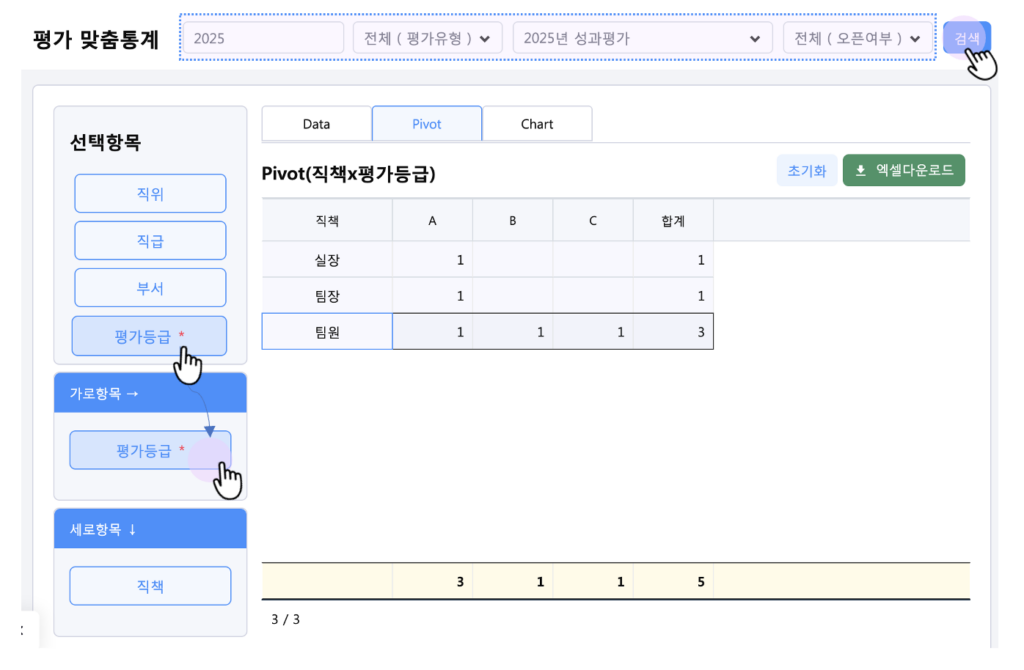Select the Pivot tab

pos(427,124)
